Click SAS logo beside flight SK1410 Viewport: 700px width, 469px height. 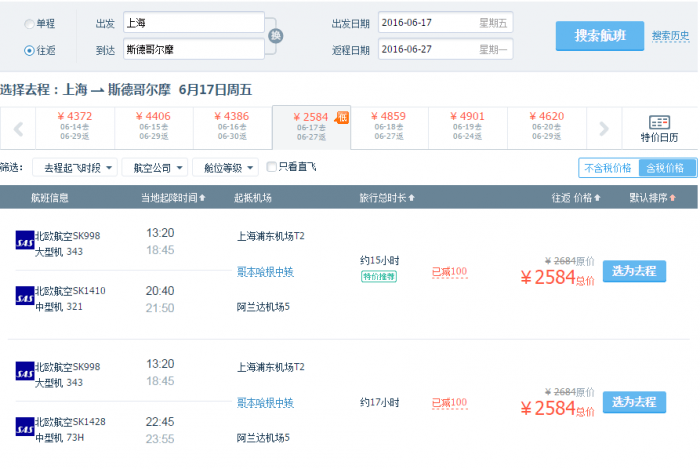[x=25, y=296]
